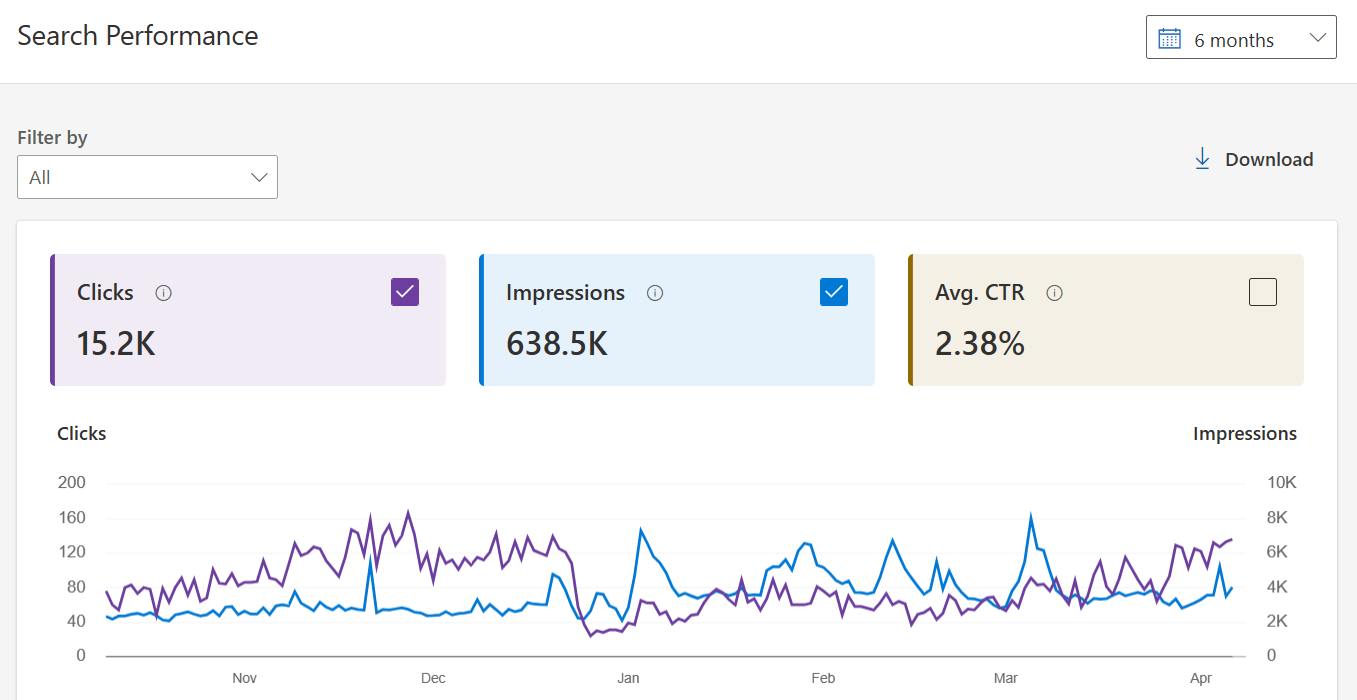
Task: Open the Clicks info icon
Action: (164, 293)
